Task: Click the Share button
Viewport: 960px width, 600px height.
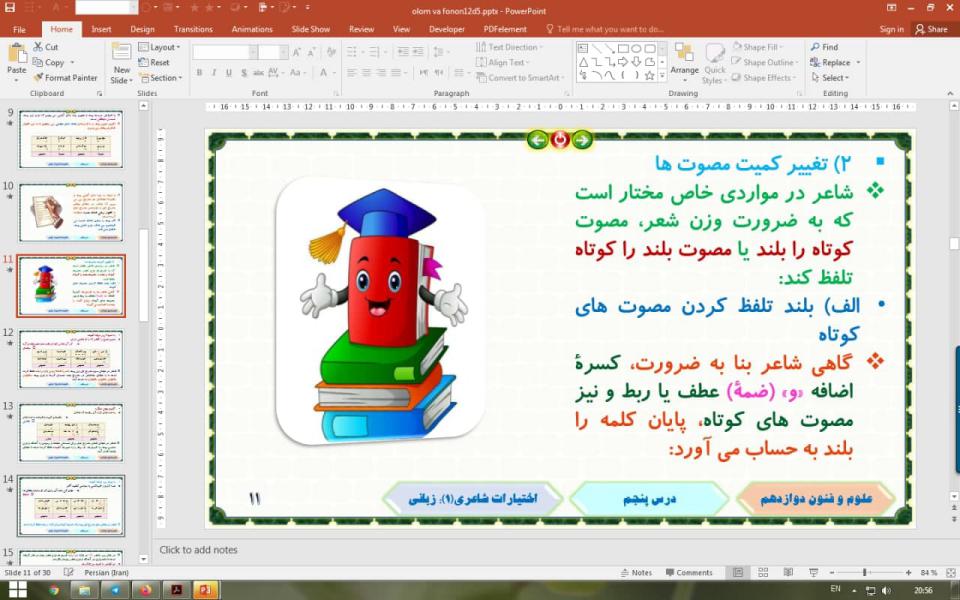Action: click(x=931, y=29)
